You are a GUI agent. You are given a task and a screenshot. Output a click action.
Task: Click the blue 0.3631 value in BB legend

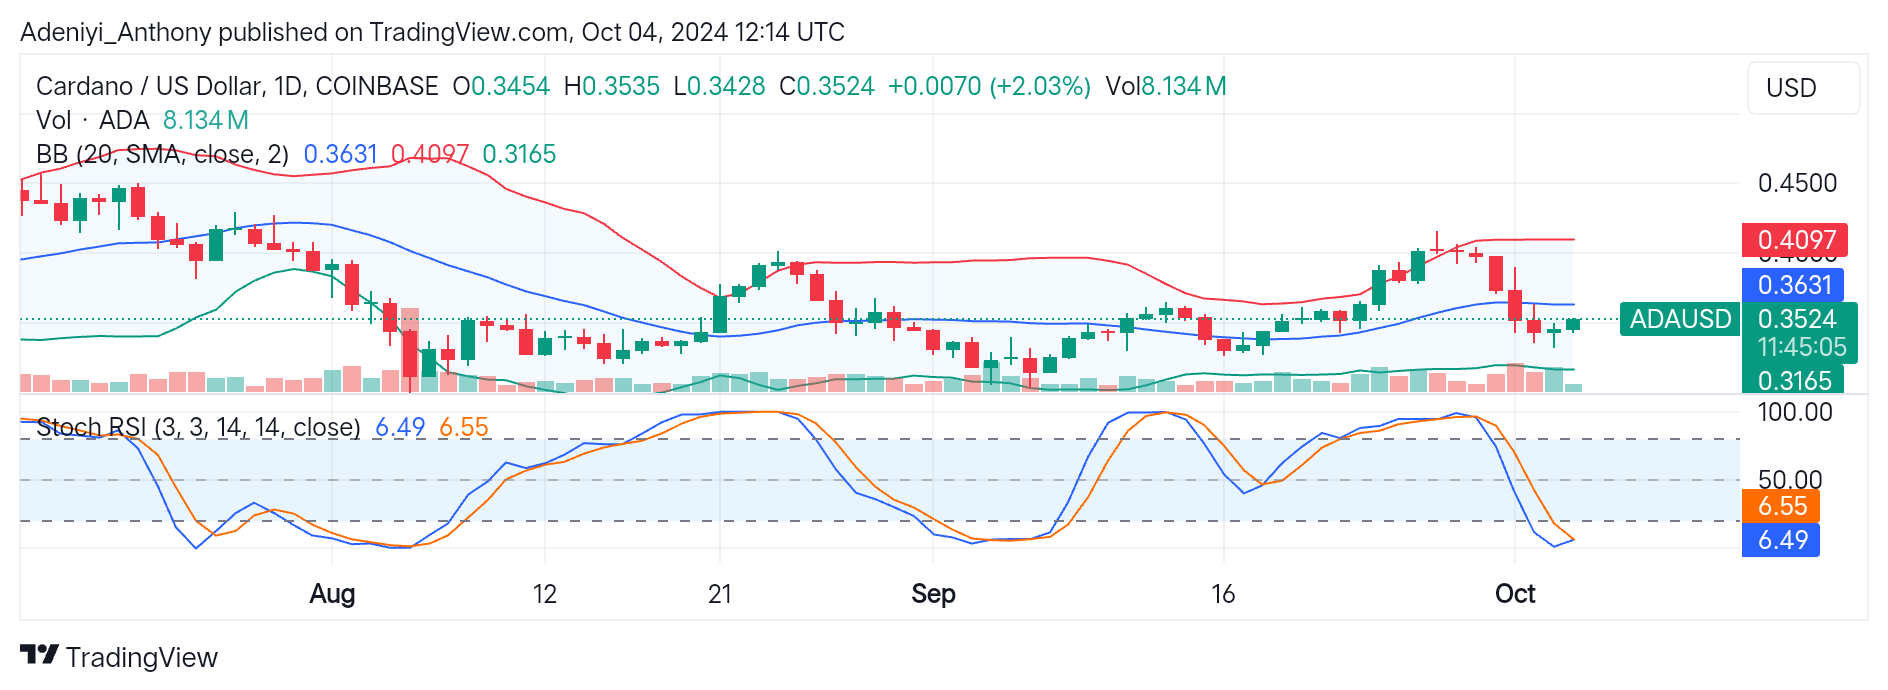pyautogui.click(x=340, y=154)
